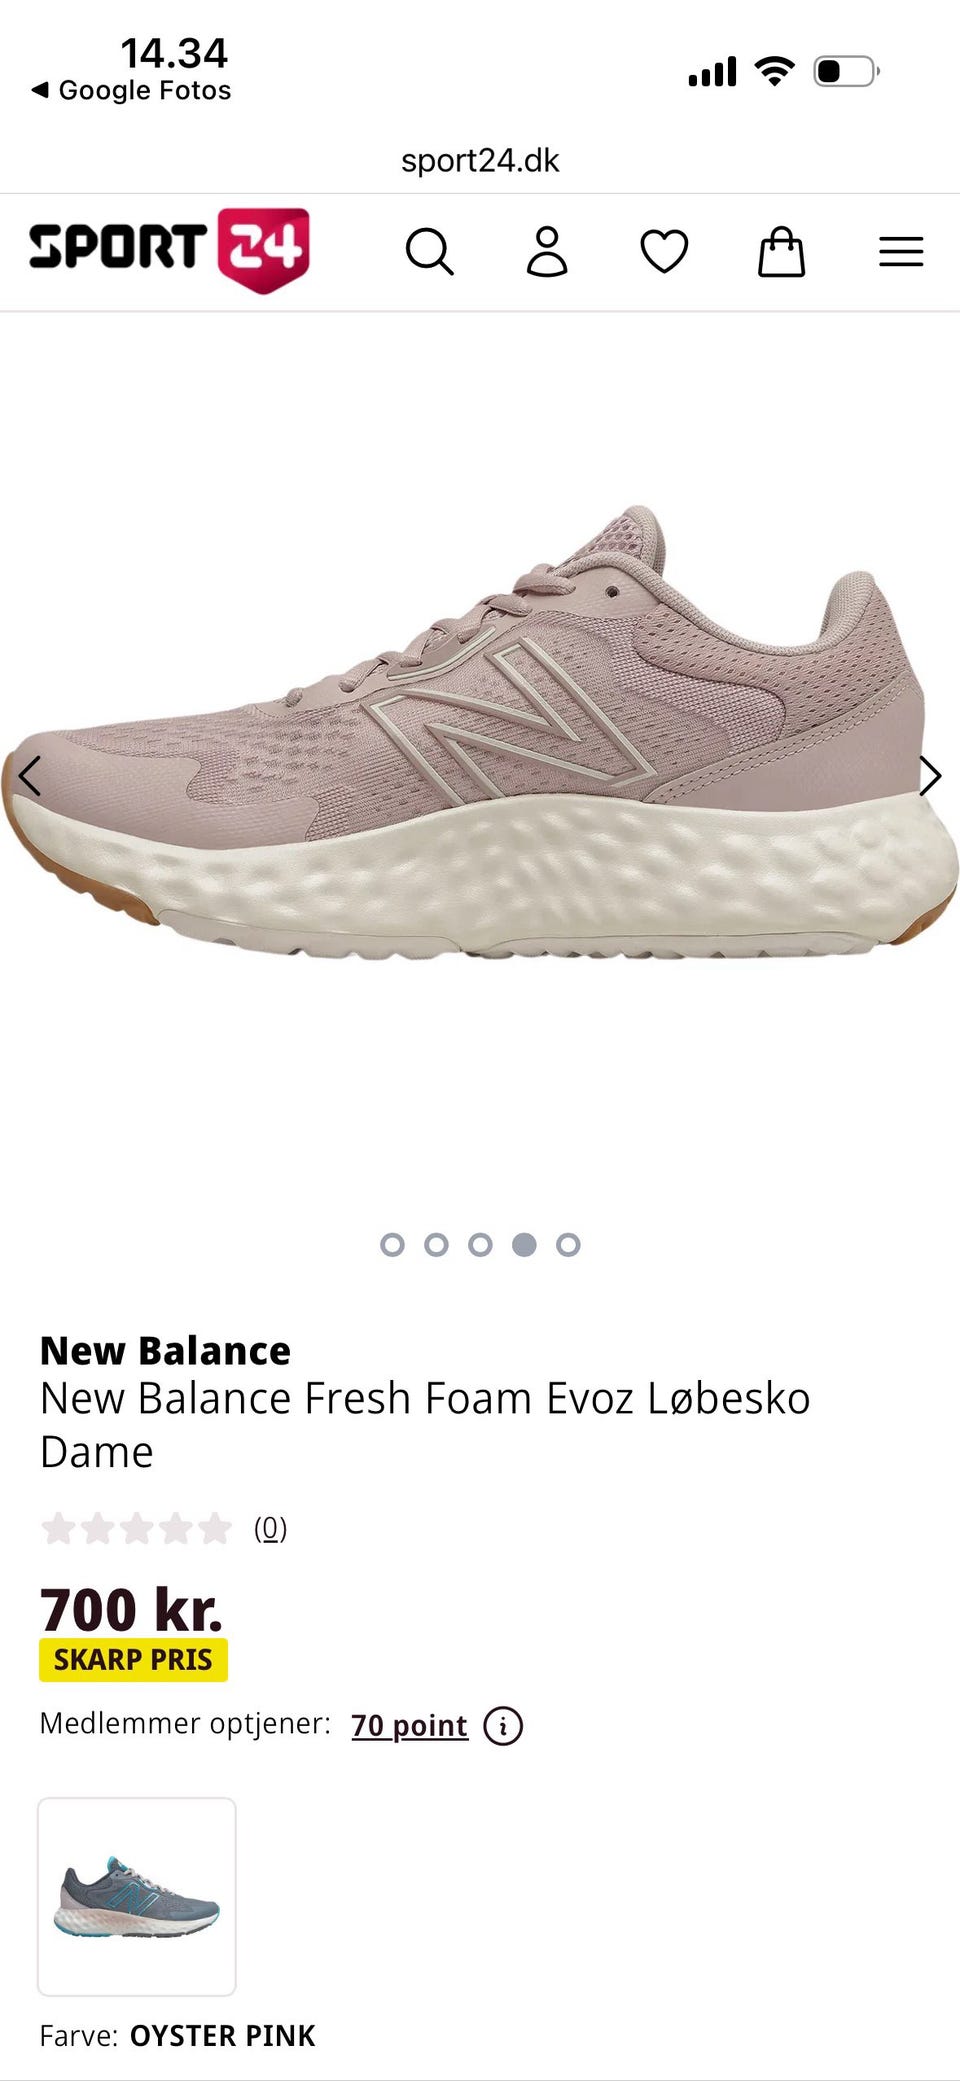Open the wishlist heart icon
This screenshot has width=960, height=2081.
click(x=664, y=251)
